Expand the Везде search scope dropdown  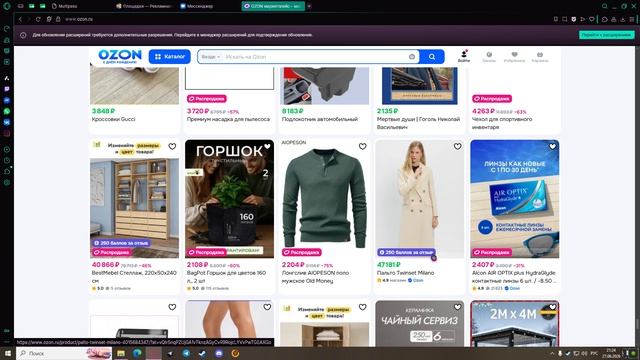(x=211, y=57)
